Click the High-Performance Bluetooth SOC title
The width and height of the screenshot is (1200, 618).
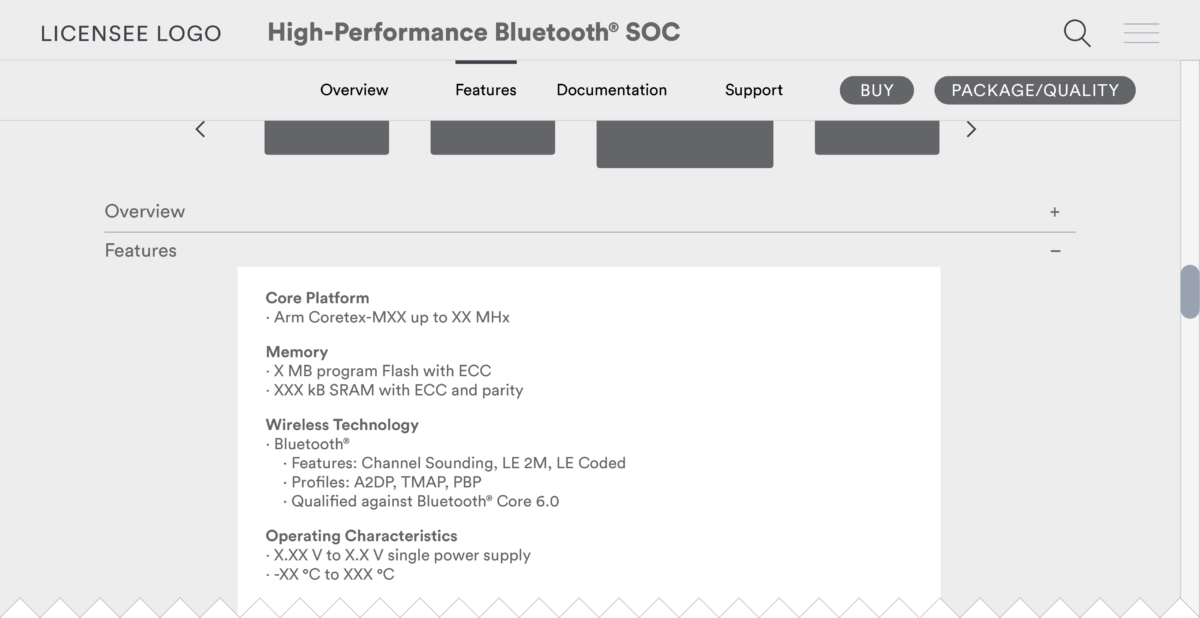click(473, 31)
